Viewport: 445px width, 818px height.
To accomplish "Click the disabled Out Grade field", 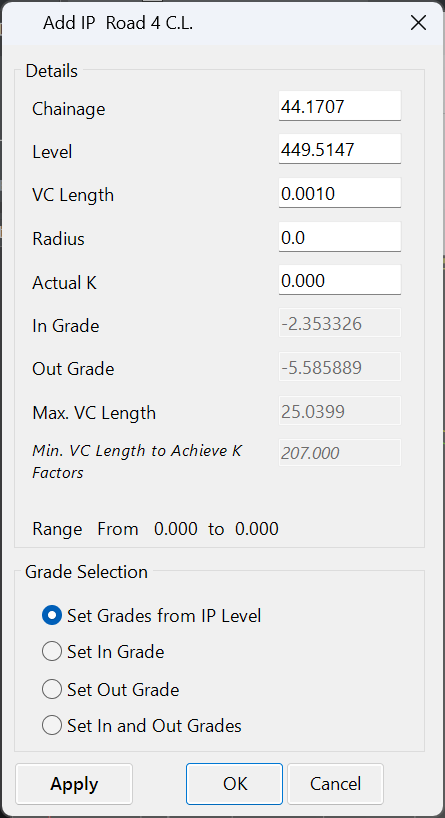I will point(340,367).
